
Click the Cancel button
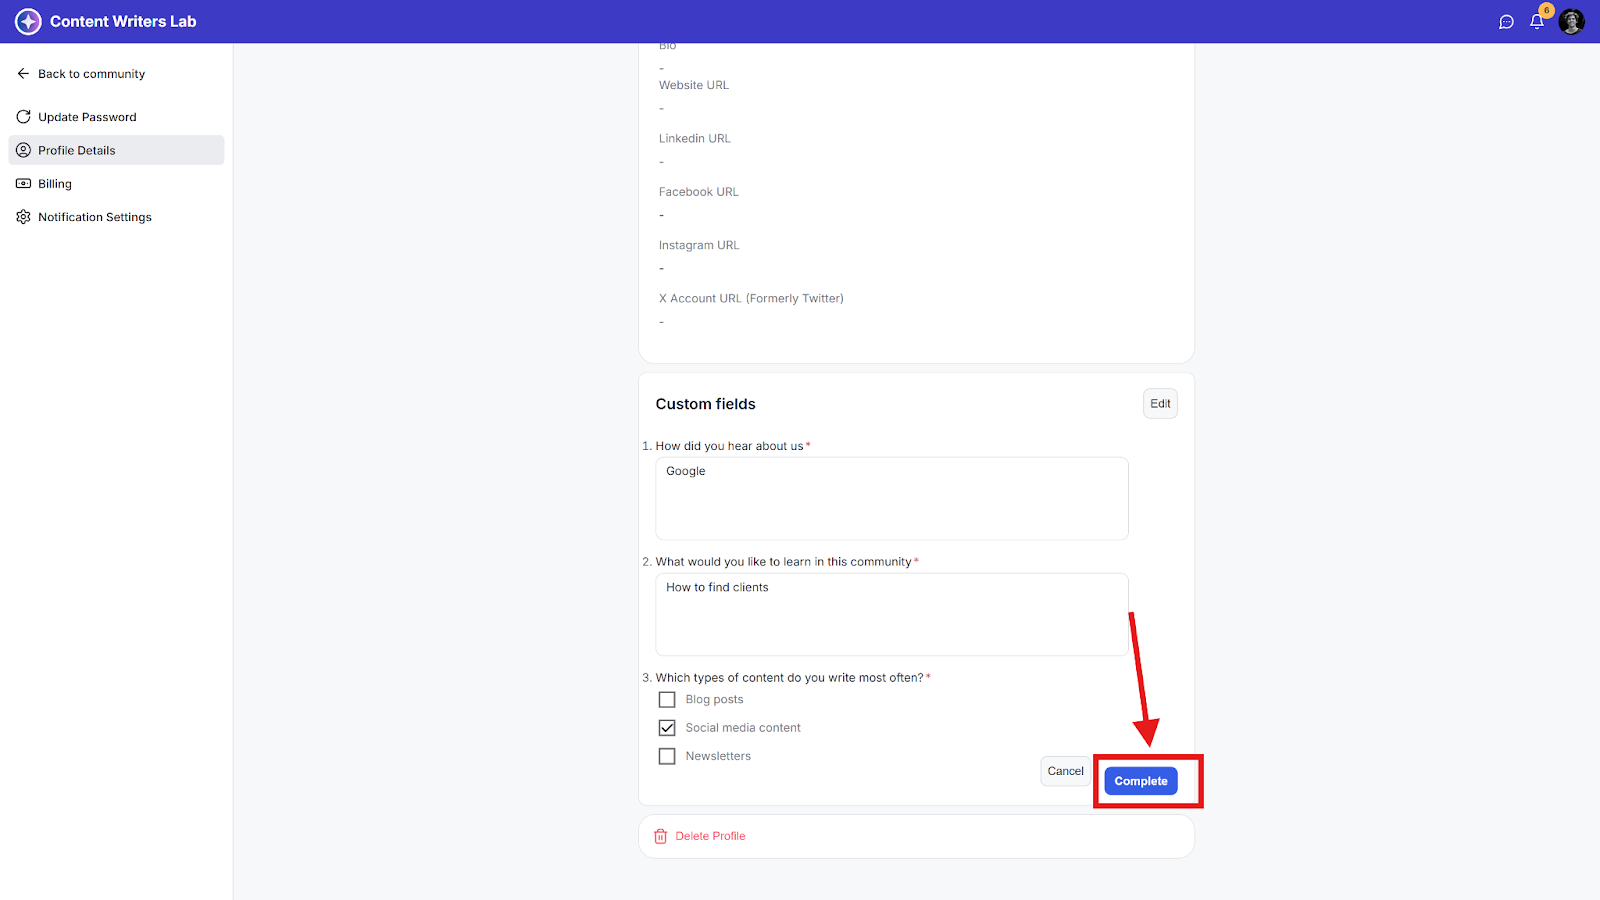pos(1065,771)
